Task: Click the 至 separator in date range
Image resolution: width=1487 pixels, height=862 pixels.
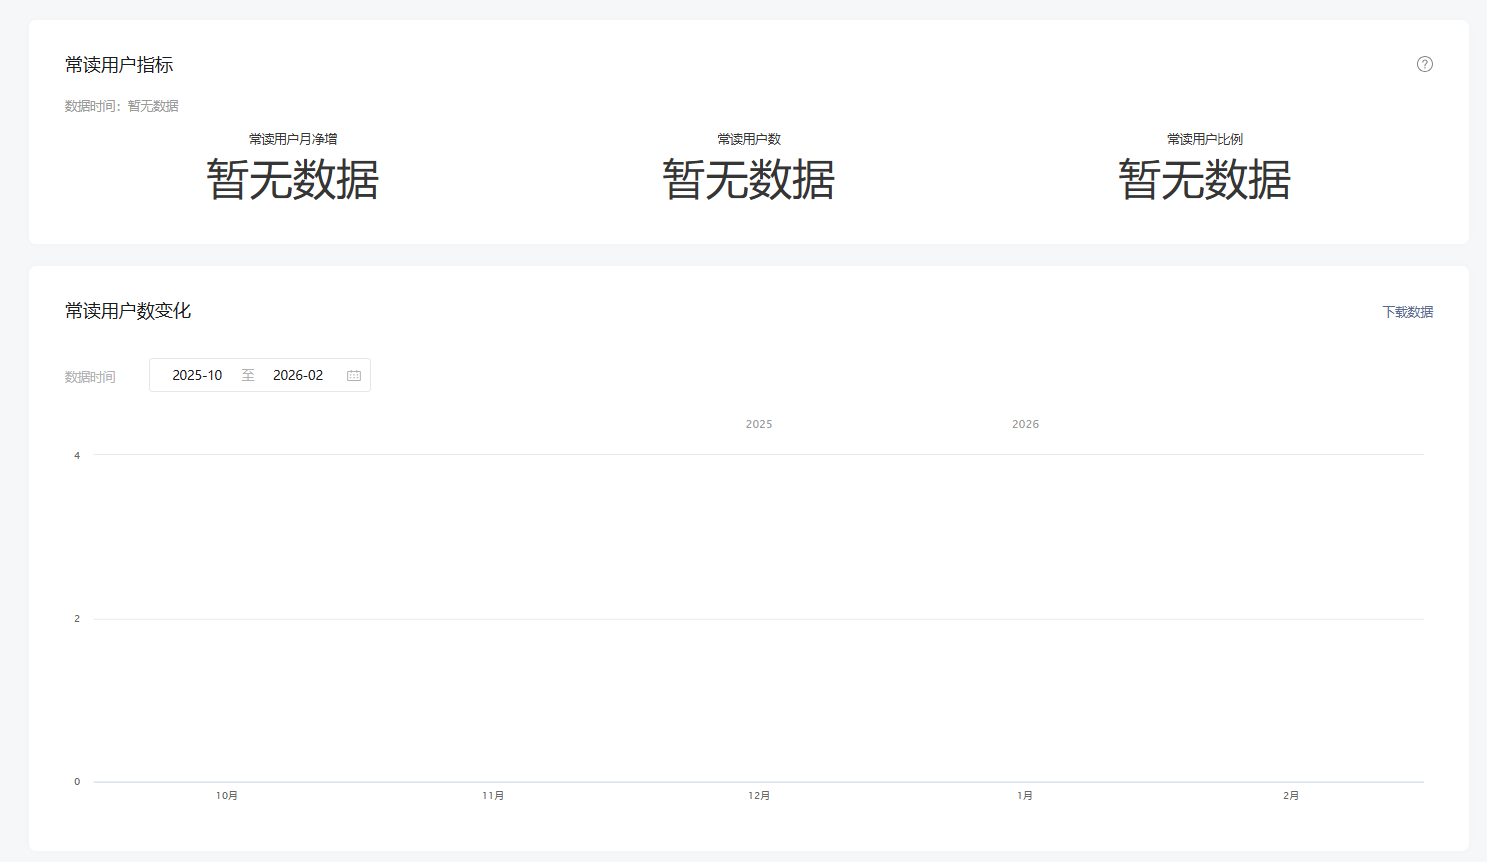Action: pyautogui.click(x=248, y=376)
